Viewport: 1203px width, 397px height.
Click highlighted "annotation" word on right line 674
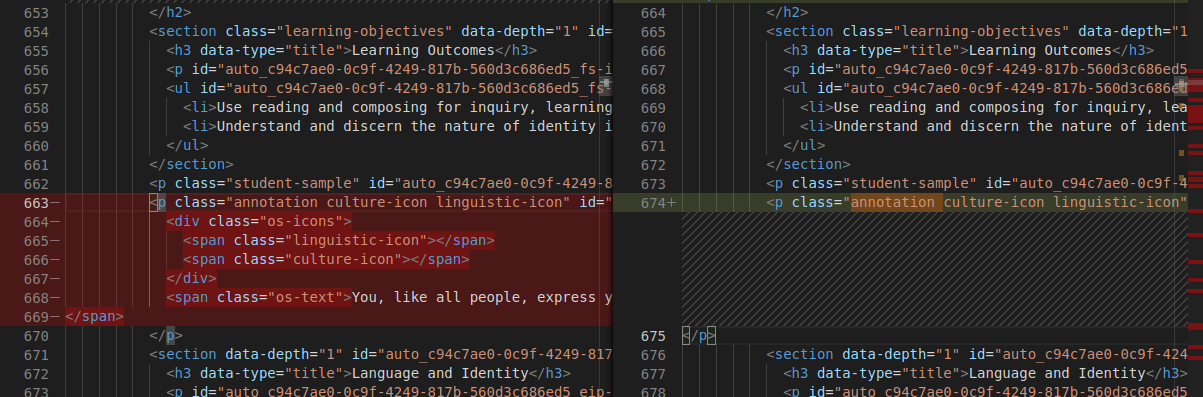pyautogui.click(x=892, y=203)
